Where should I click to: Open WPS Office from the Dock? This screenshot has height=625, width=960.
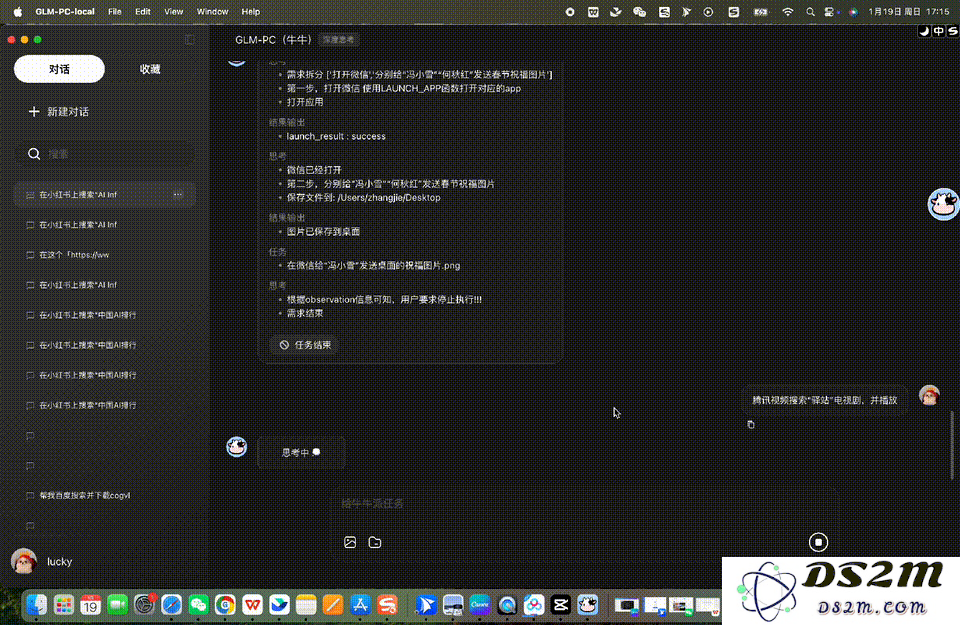pyautogui.click(x=252, y=605)
